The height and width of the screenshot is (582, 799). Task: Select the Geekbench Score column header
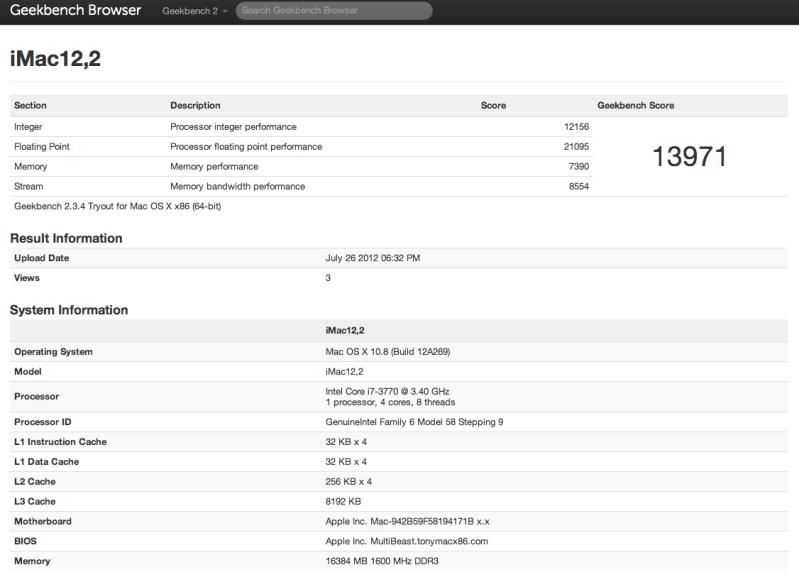(635, 105)
